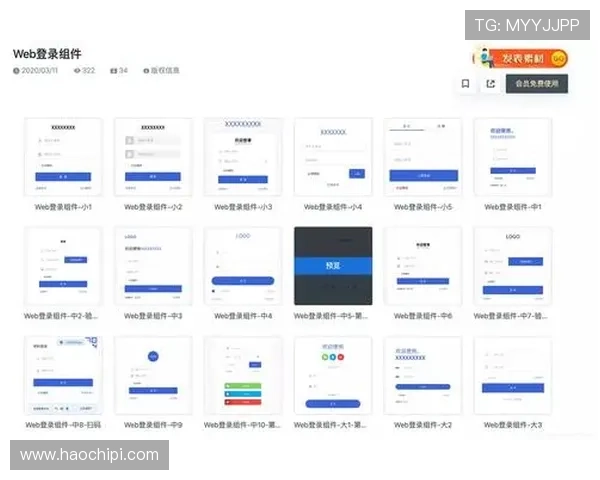Click the Web登录组件-大3 caption
The height and width of the screenshot is (480, 600).
(x=513, y=425)
